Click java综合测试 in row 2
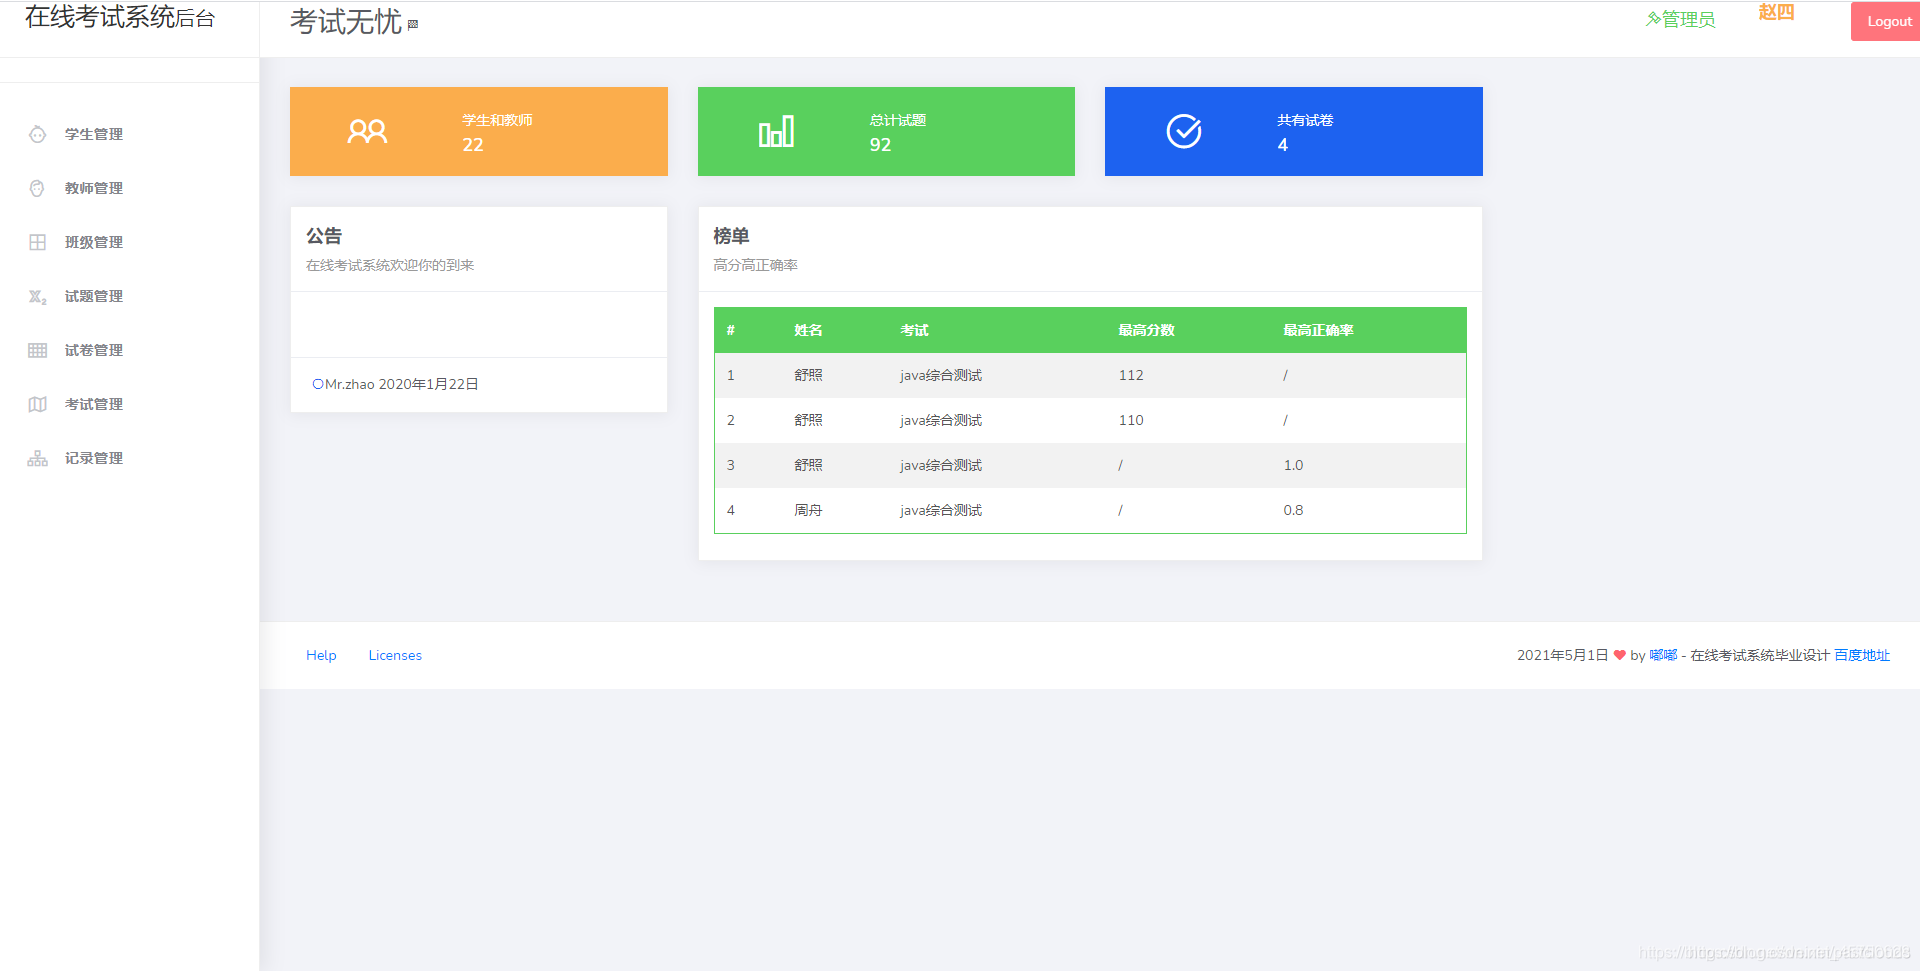This screenshot has width=1920, height=971. click(x=941, y=420)
